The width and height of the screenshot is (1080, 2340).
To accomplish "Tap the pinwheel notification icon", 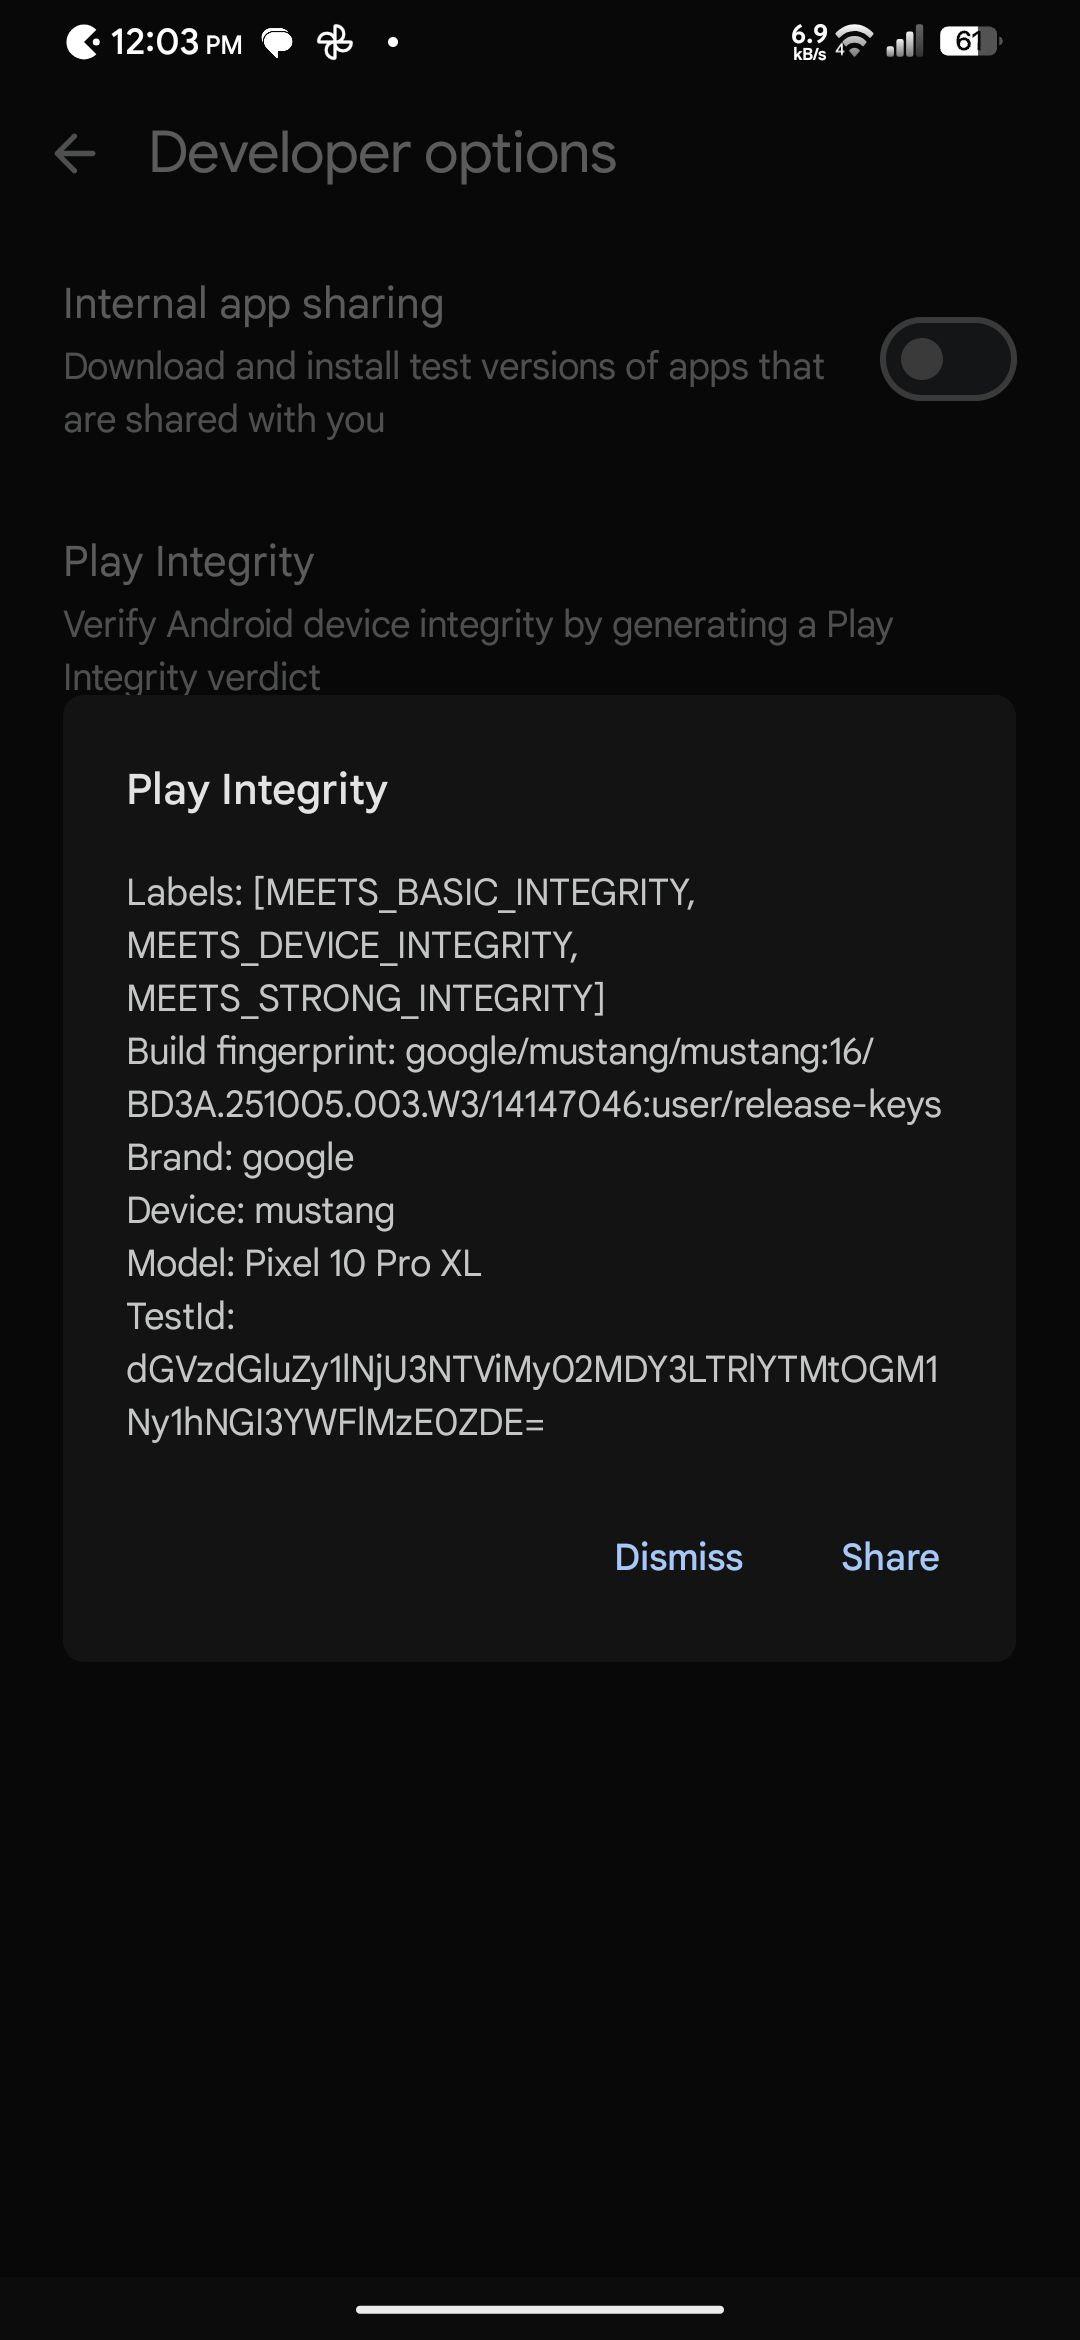I will [335, 43].
